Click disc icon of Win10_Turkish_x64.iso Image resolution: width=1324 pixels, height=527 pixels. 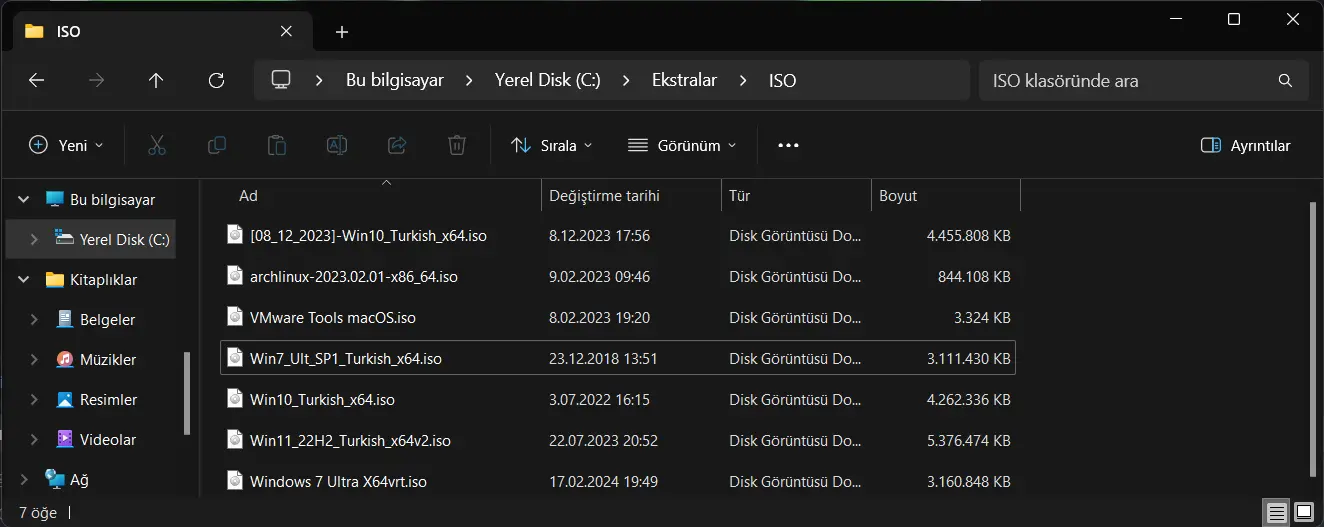point(235,399)
